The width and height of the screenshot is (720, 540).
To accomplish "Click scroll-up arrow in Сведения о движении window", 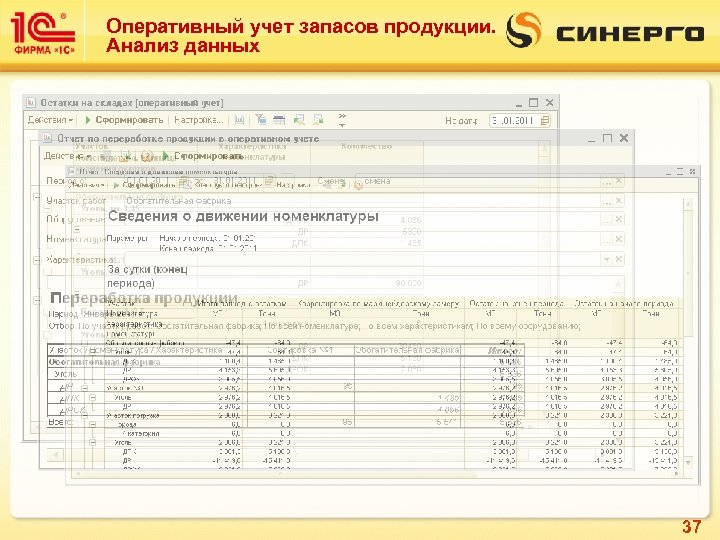I will coord(688,204).
